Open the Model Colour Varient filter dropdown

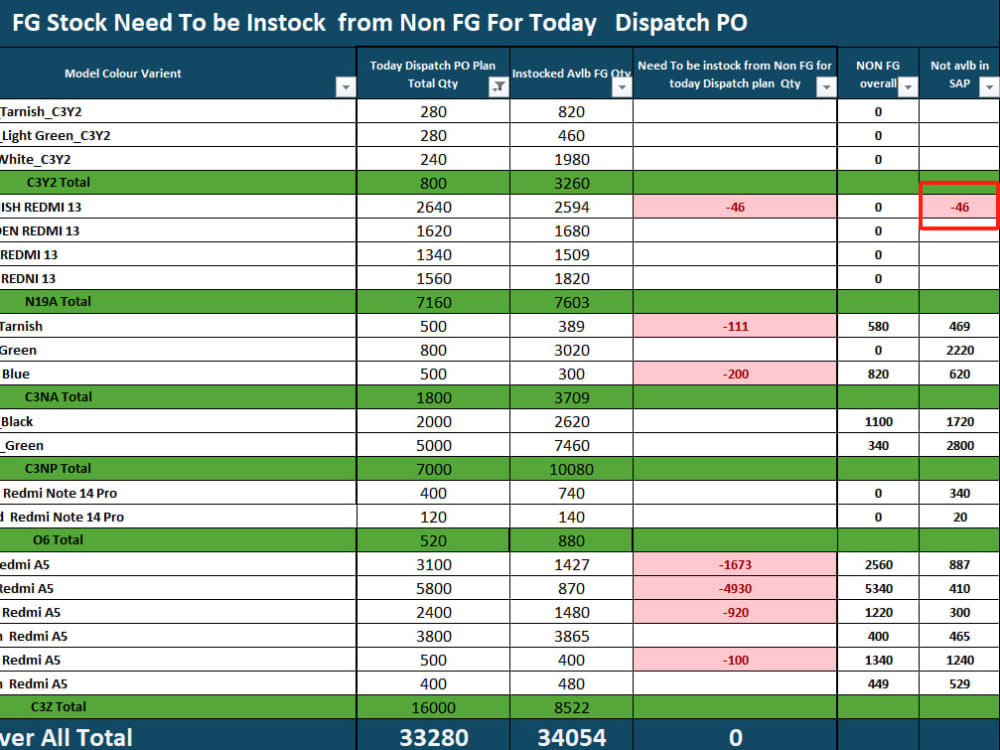pos(345,87)
